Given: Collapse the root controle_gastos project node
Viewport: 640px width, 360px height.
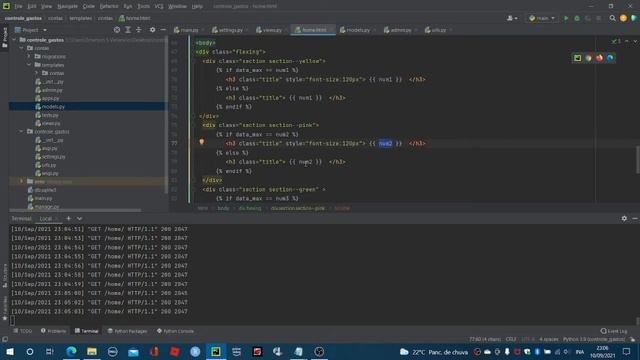Looking at the screenshot, I should tap(14, 40).
